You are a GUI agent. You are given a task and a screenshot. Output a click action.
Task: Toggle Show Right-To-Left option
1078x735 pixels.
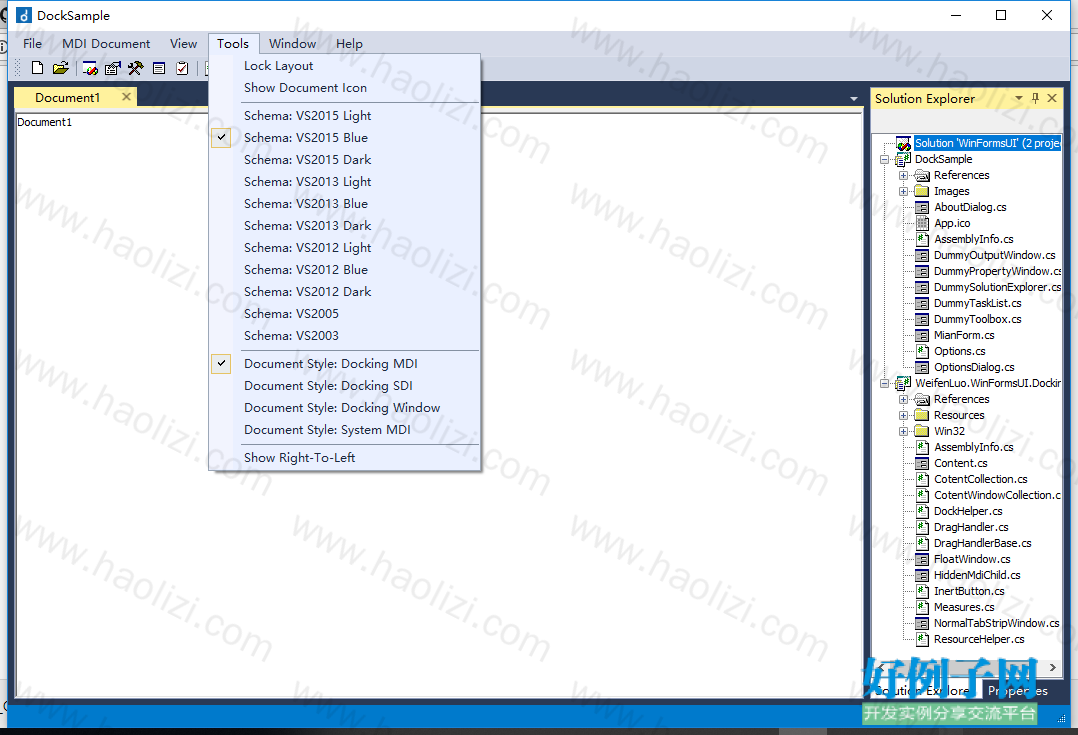point(344,458)
